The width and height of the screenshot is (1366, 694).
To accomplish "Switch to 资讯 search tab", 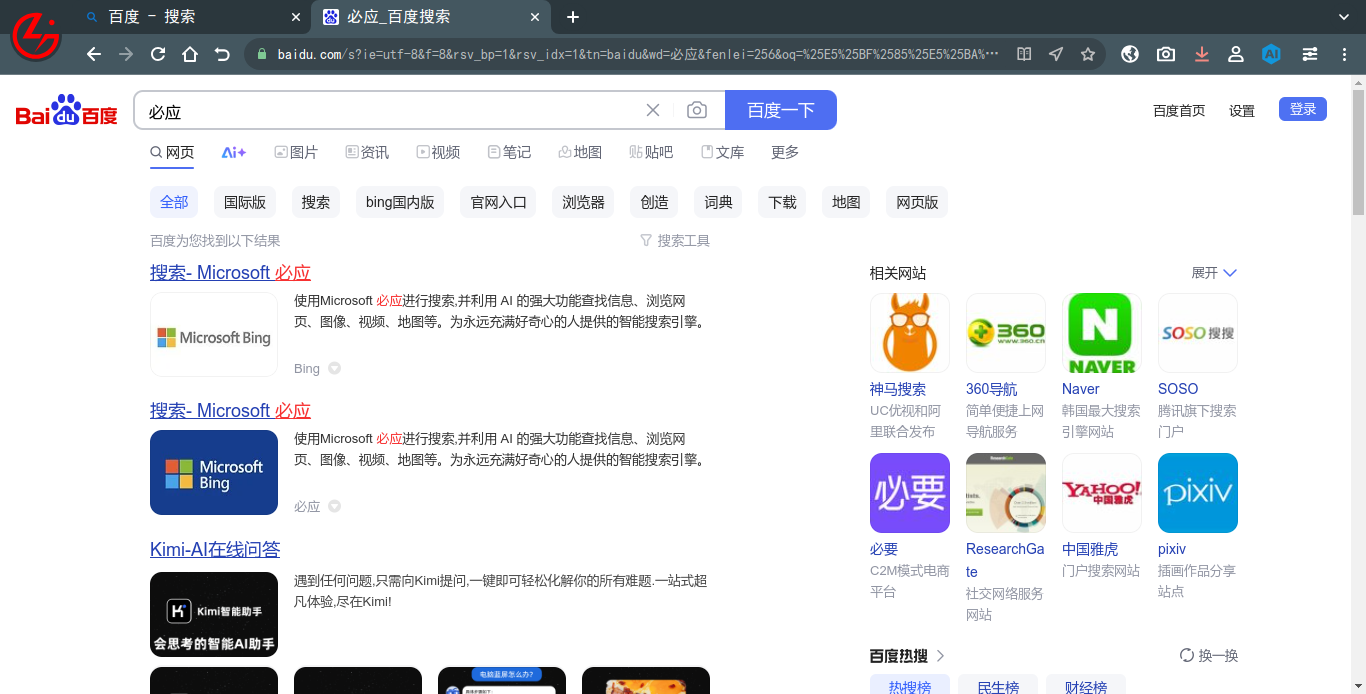I will click(x=367, y=152).
